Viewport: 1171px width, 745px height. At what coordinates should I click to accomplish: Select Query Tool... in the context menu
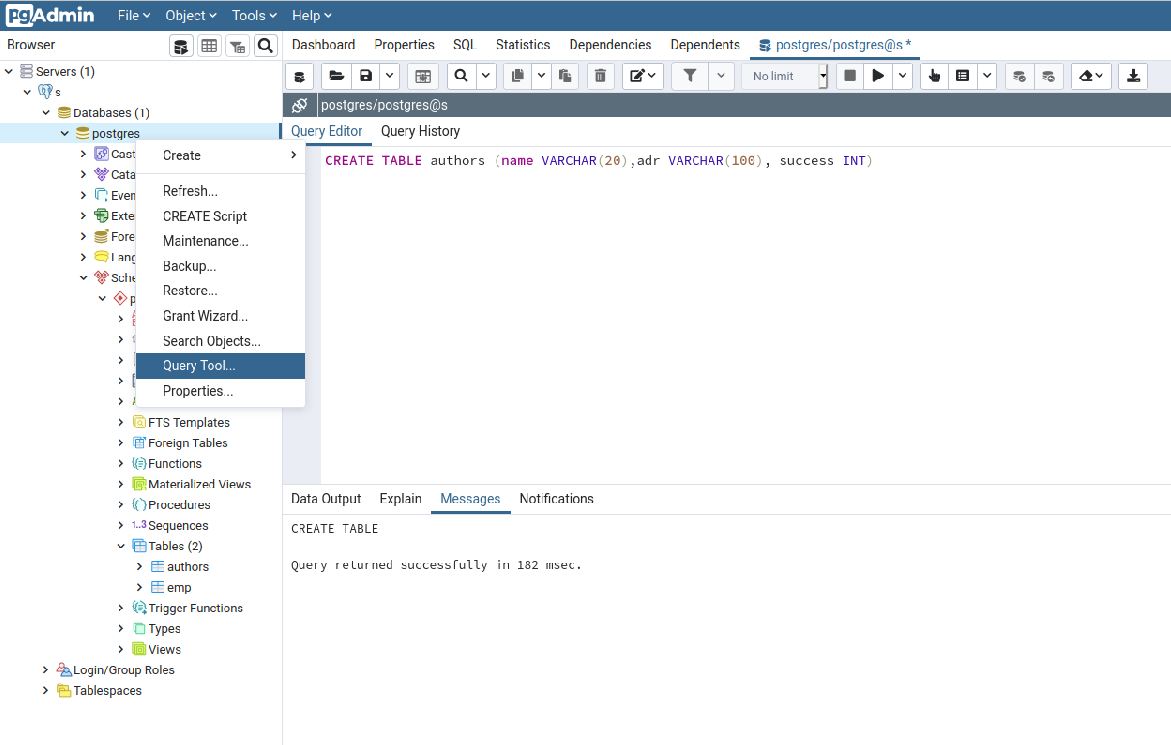(199, 366)
